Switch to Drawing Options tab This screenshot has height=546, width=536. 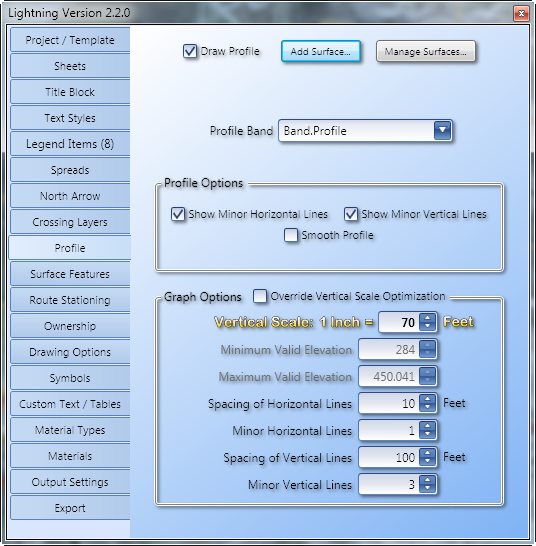coord(70,352)
